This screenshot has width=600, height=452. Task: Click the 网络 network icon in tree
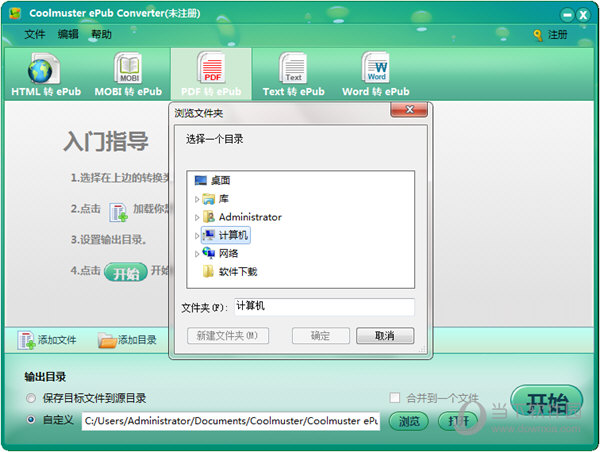coord(209,253)
